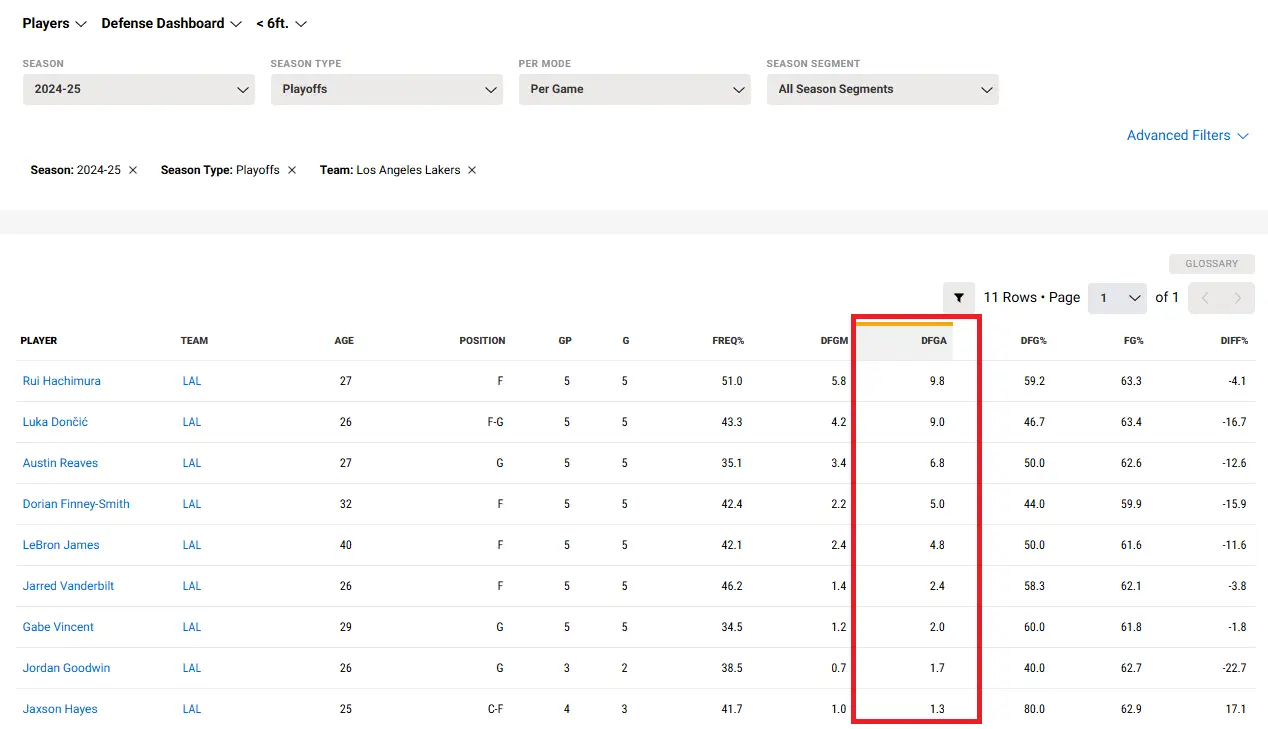The image size is (1268, 729).
Task: Open the Defense Dashboard menu
Action: (172, 23)
